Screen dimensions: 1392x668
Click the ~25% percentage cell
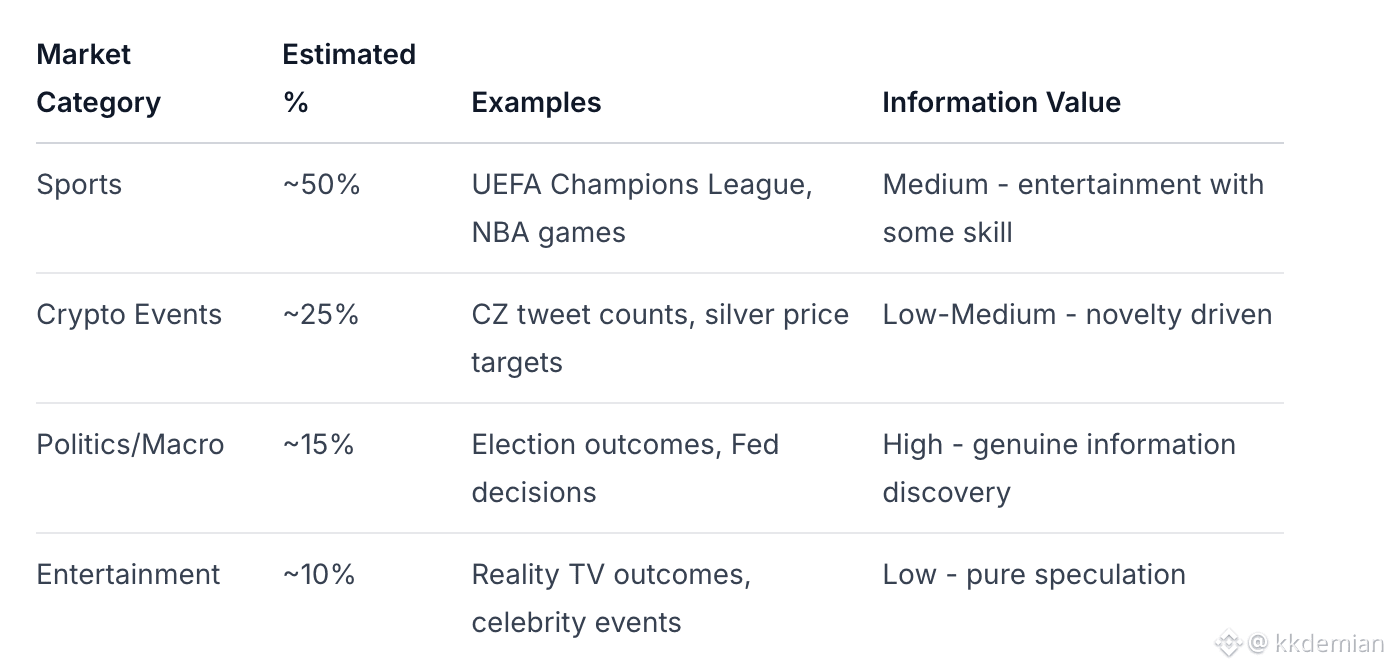pos(320,314)
